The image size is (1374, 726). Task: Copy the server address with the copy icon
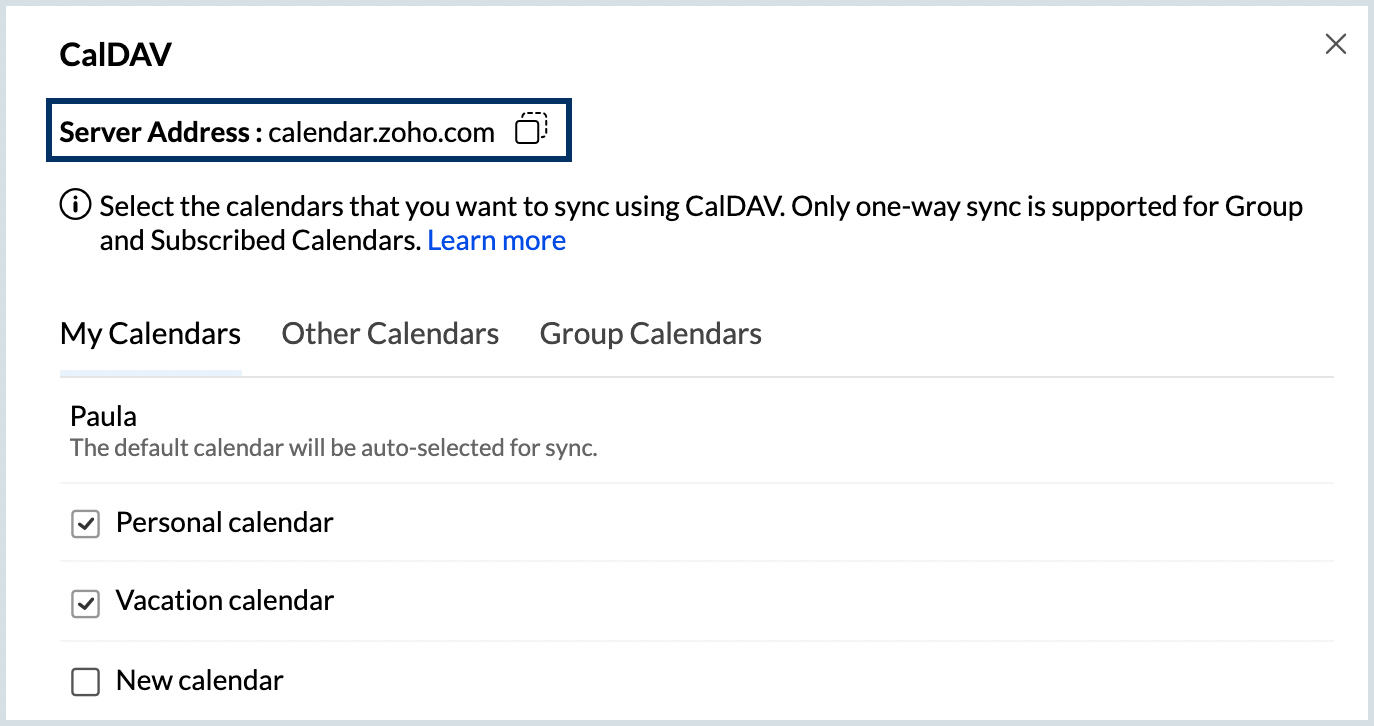point(531,129)
